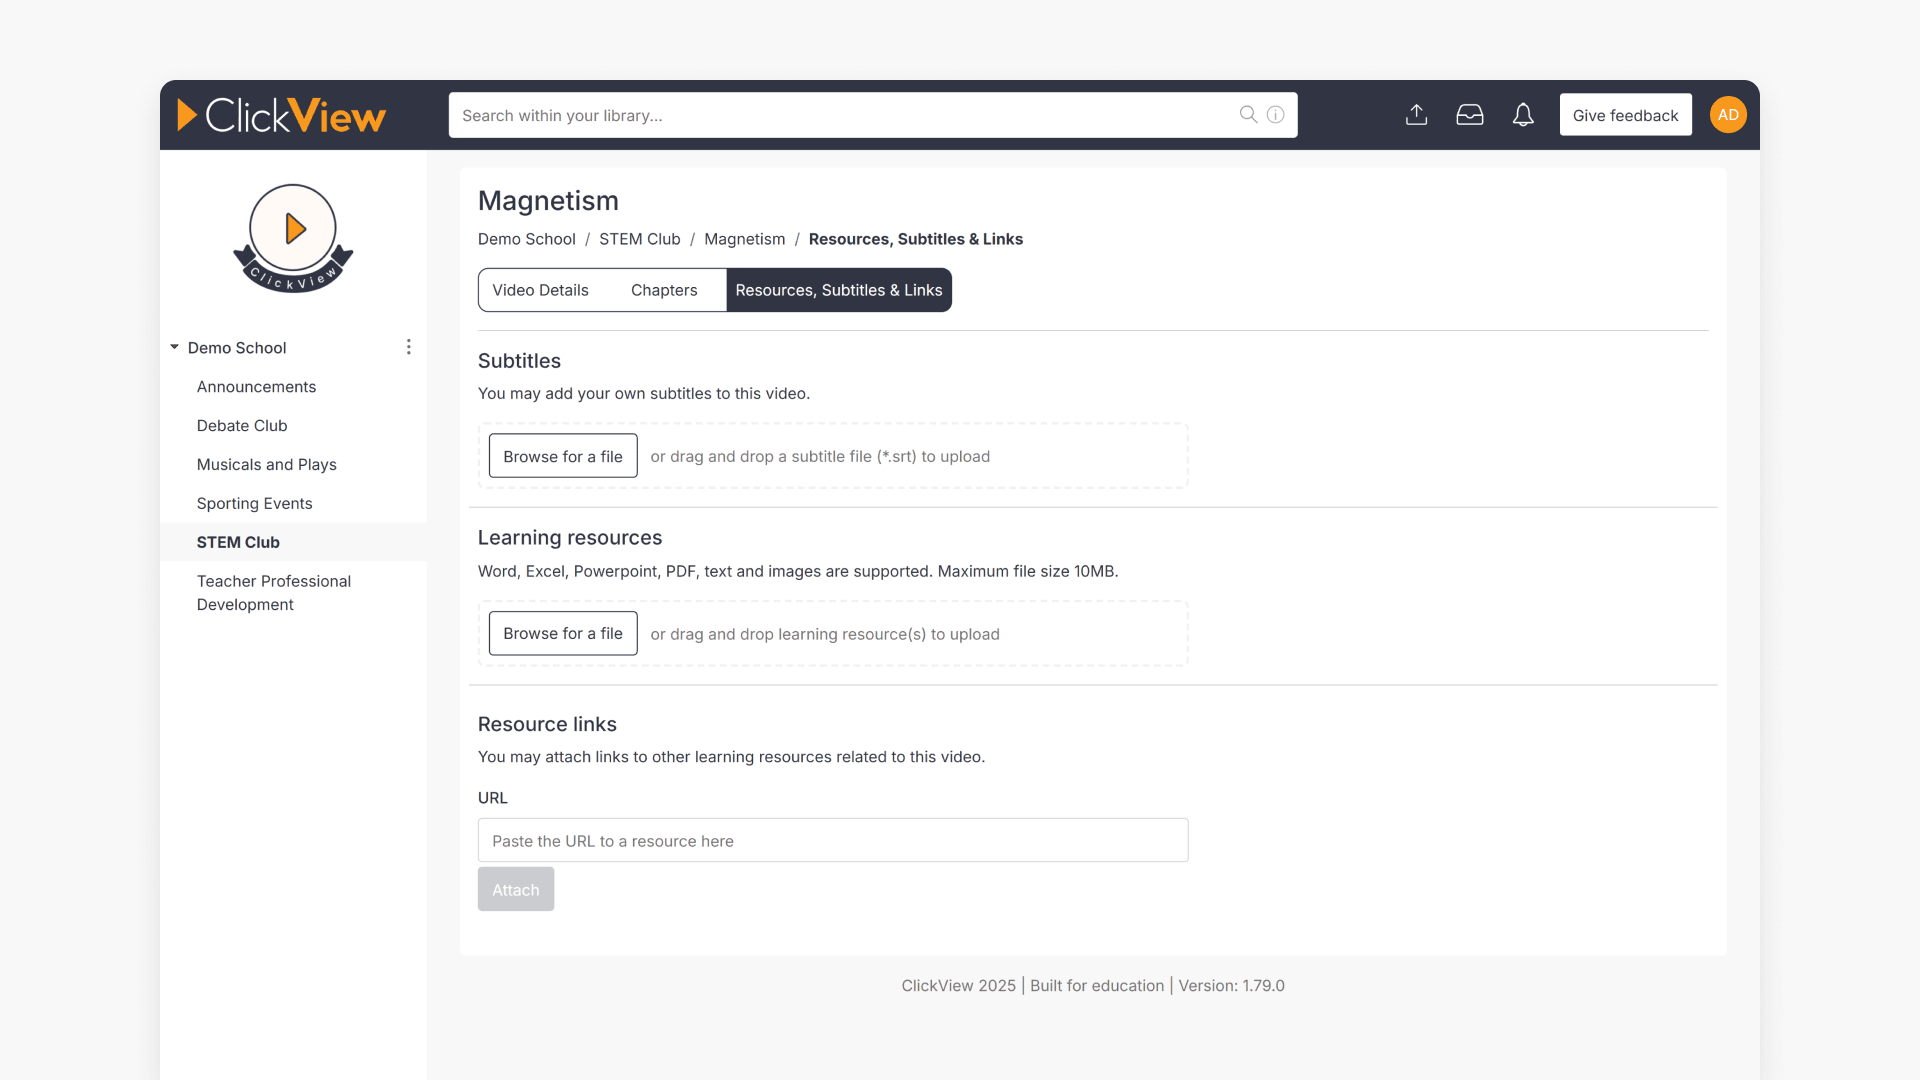Expand the STEM Club sidebar entry
Viewport: 1920px width, 1080px height.
click(x=238, y=542)
